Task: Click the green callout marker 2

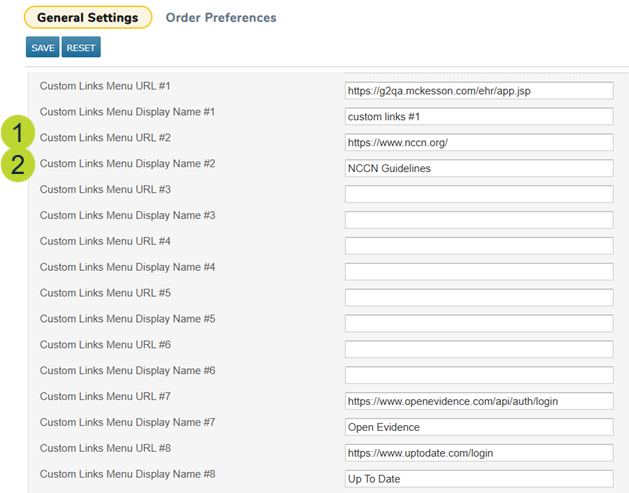Action: [x=18, y=164]
